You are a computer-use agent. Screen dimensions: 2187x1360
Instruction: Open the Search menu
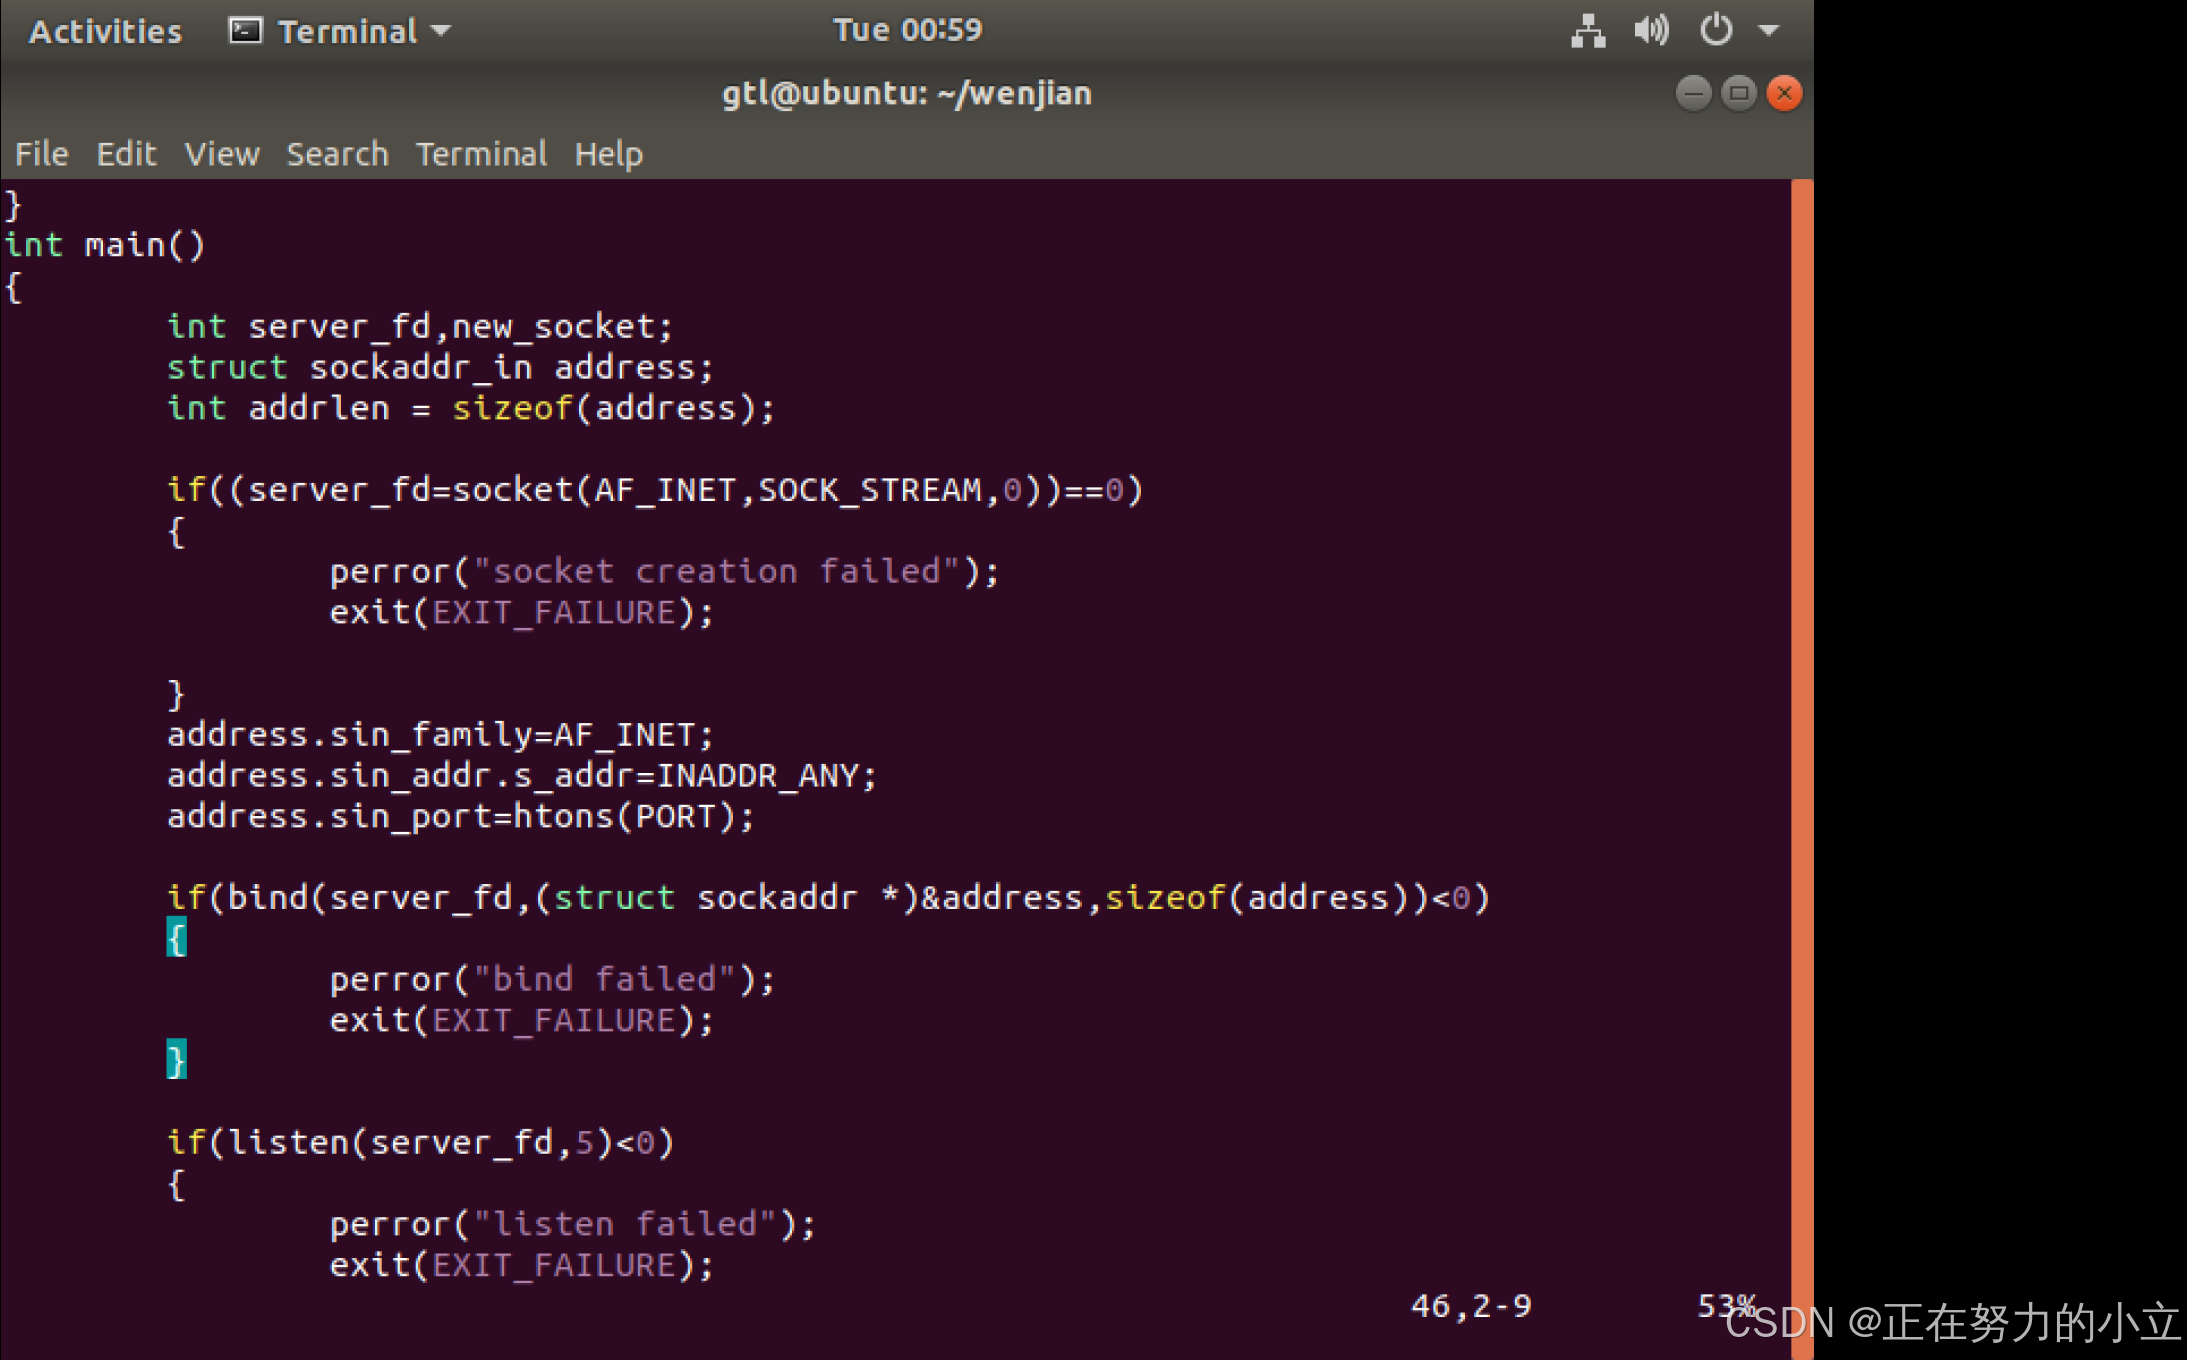click(x=337, y=154)
